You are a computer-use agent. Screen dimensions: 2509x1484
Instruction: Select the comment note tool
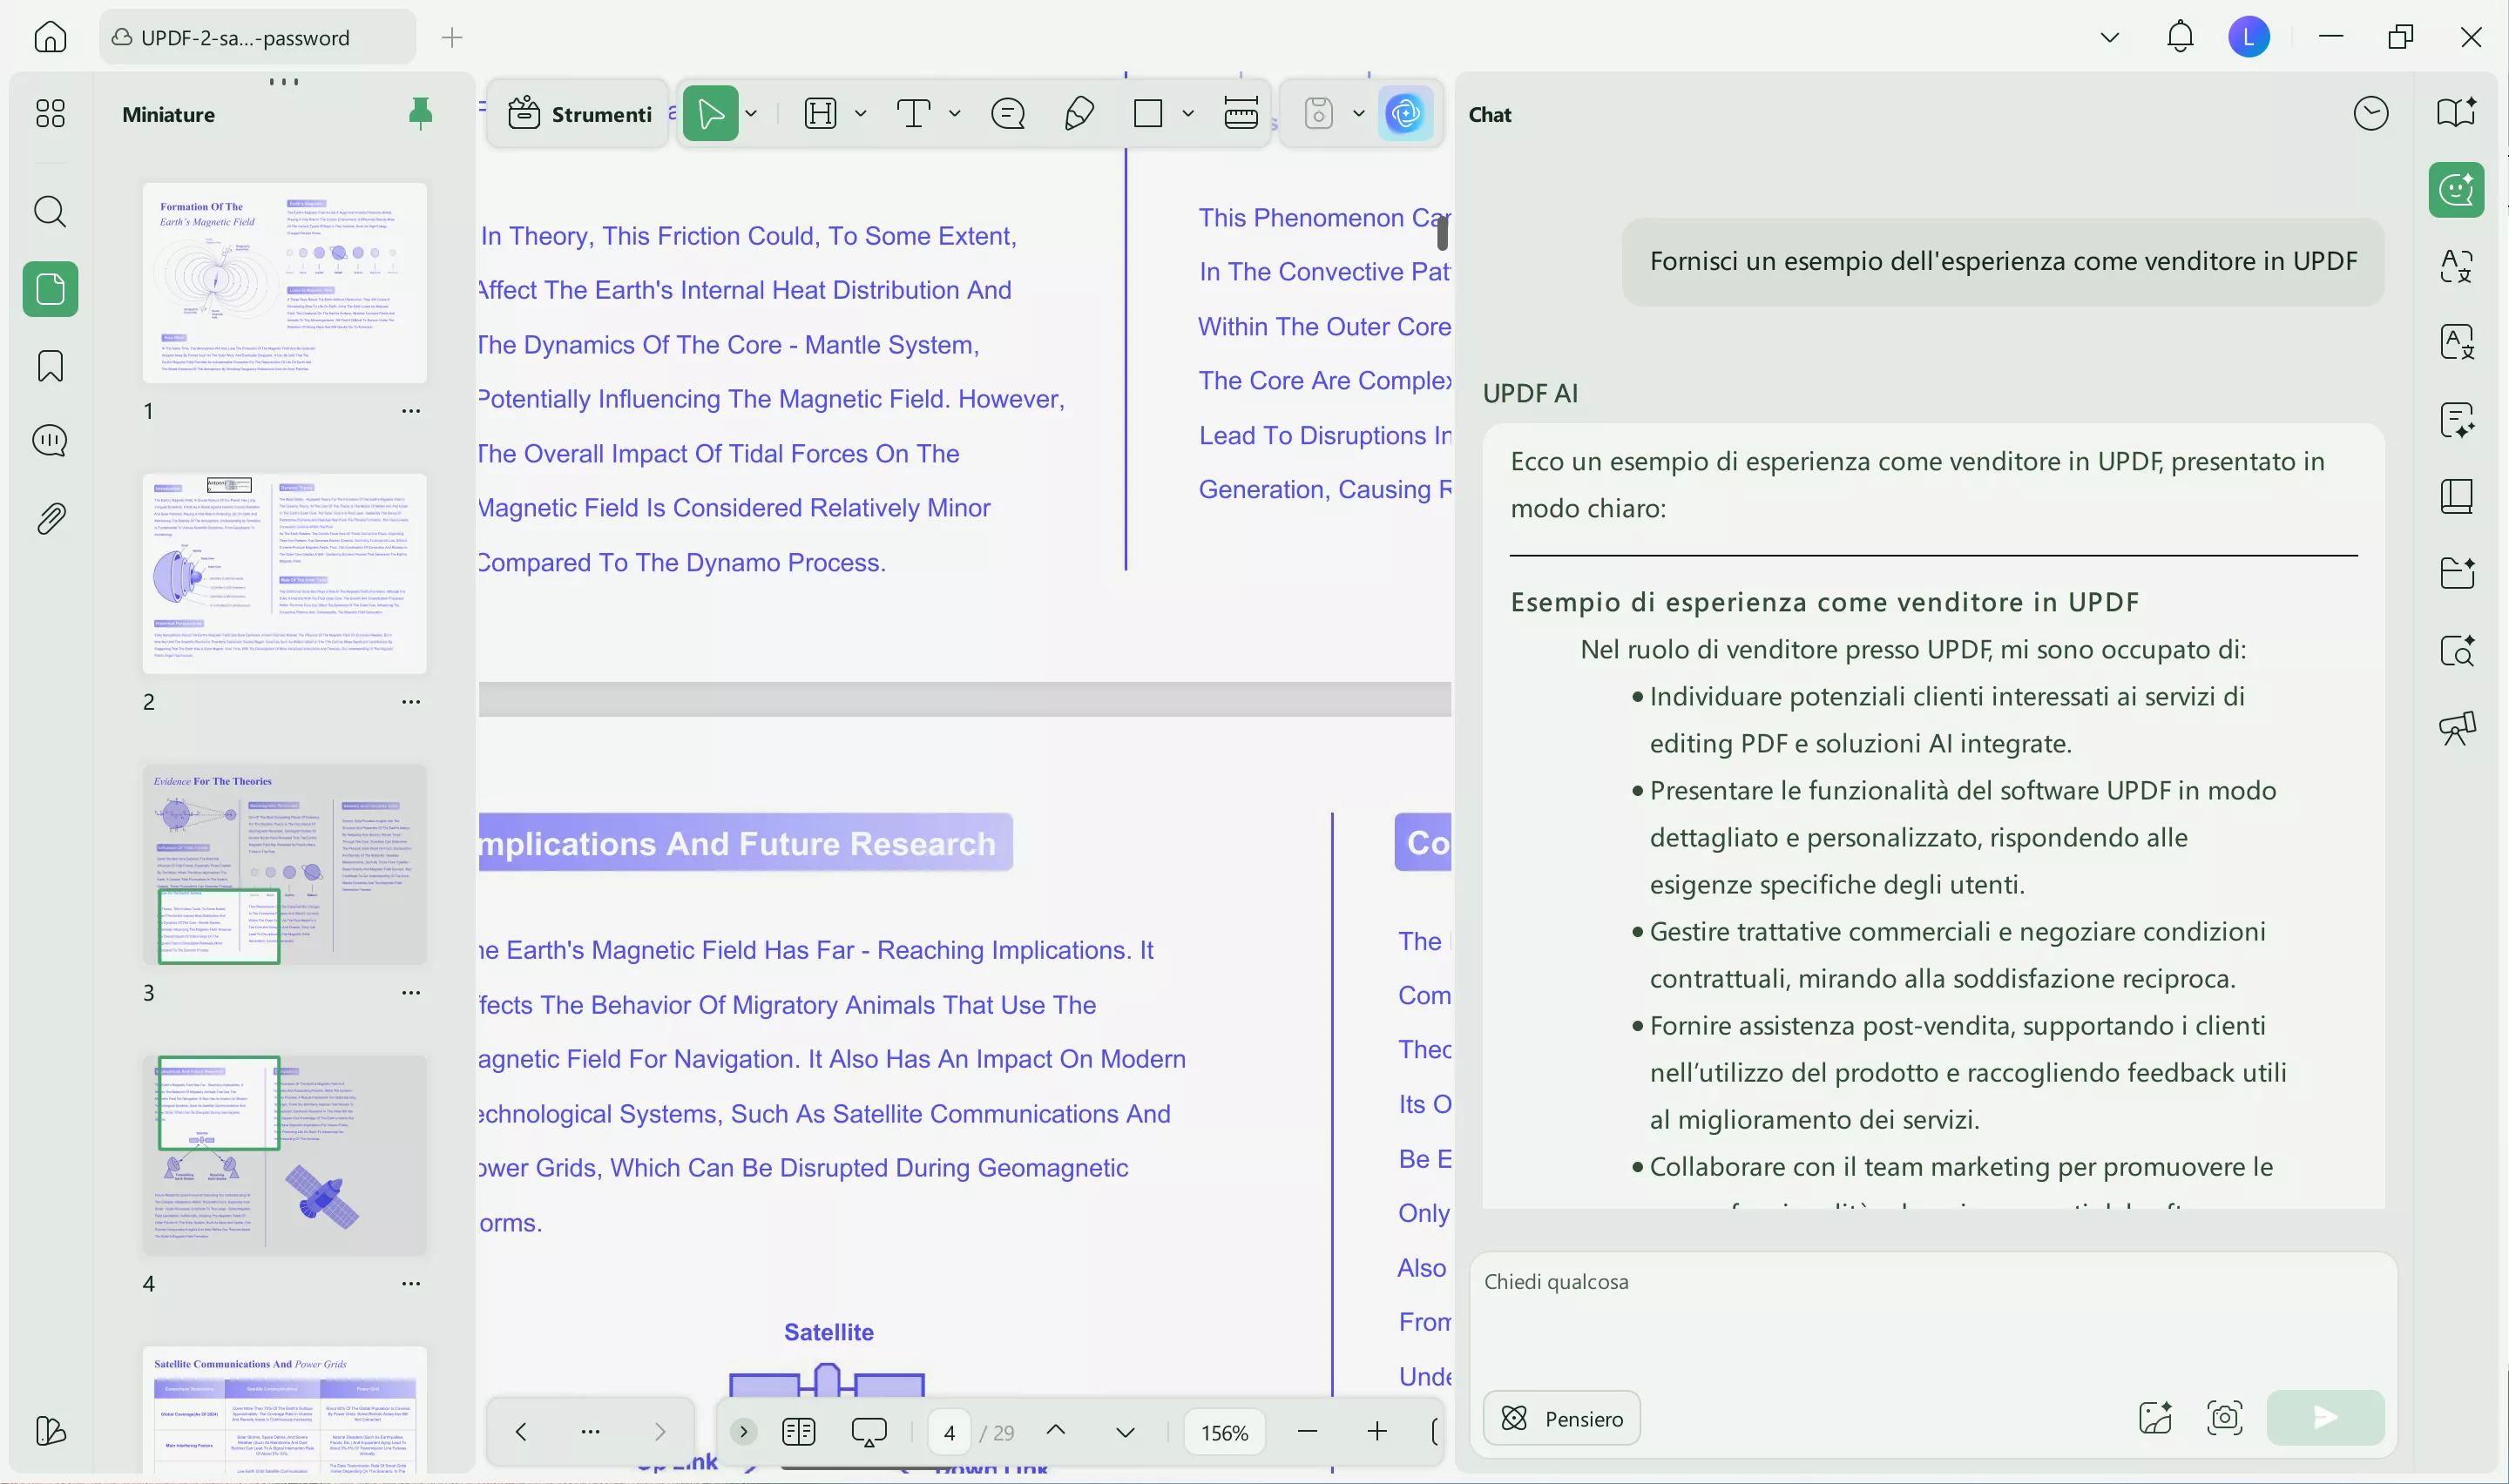[1007, 114]
